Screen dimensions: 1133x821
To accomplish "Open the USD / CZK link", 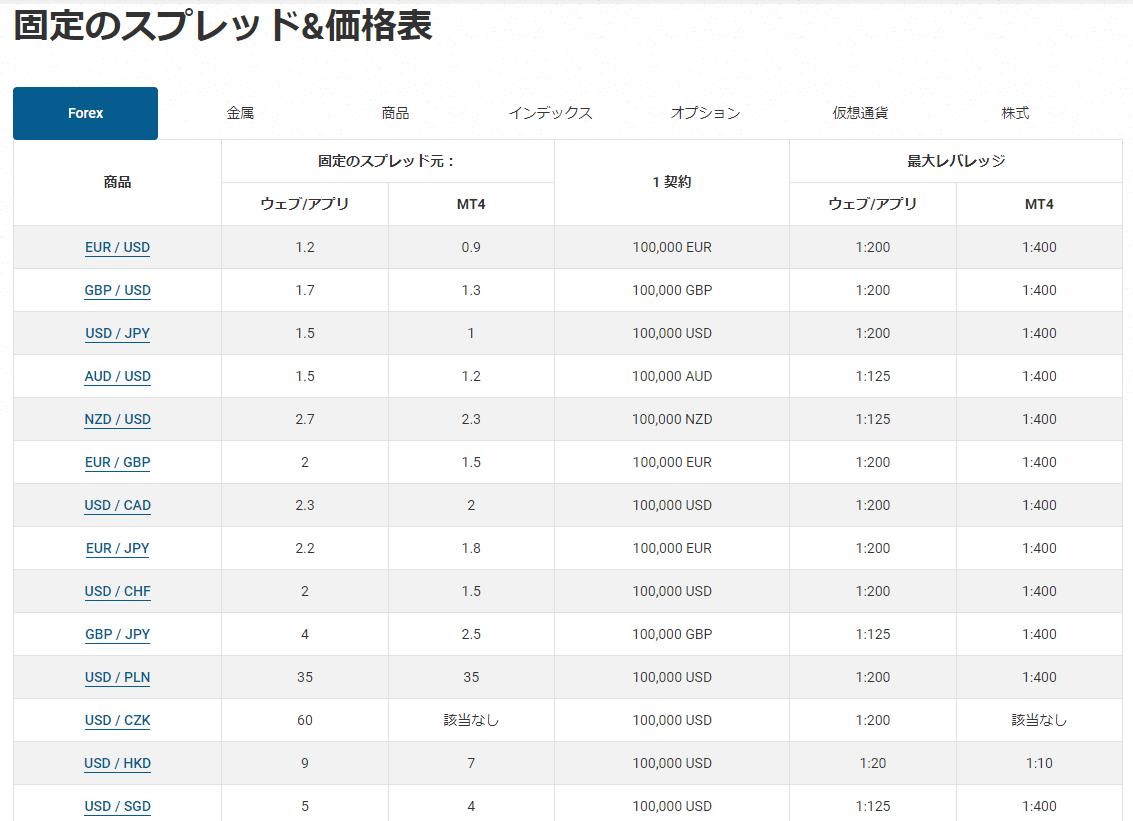I will pyautogui.click(x=117, y=721).
